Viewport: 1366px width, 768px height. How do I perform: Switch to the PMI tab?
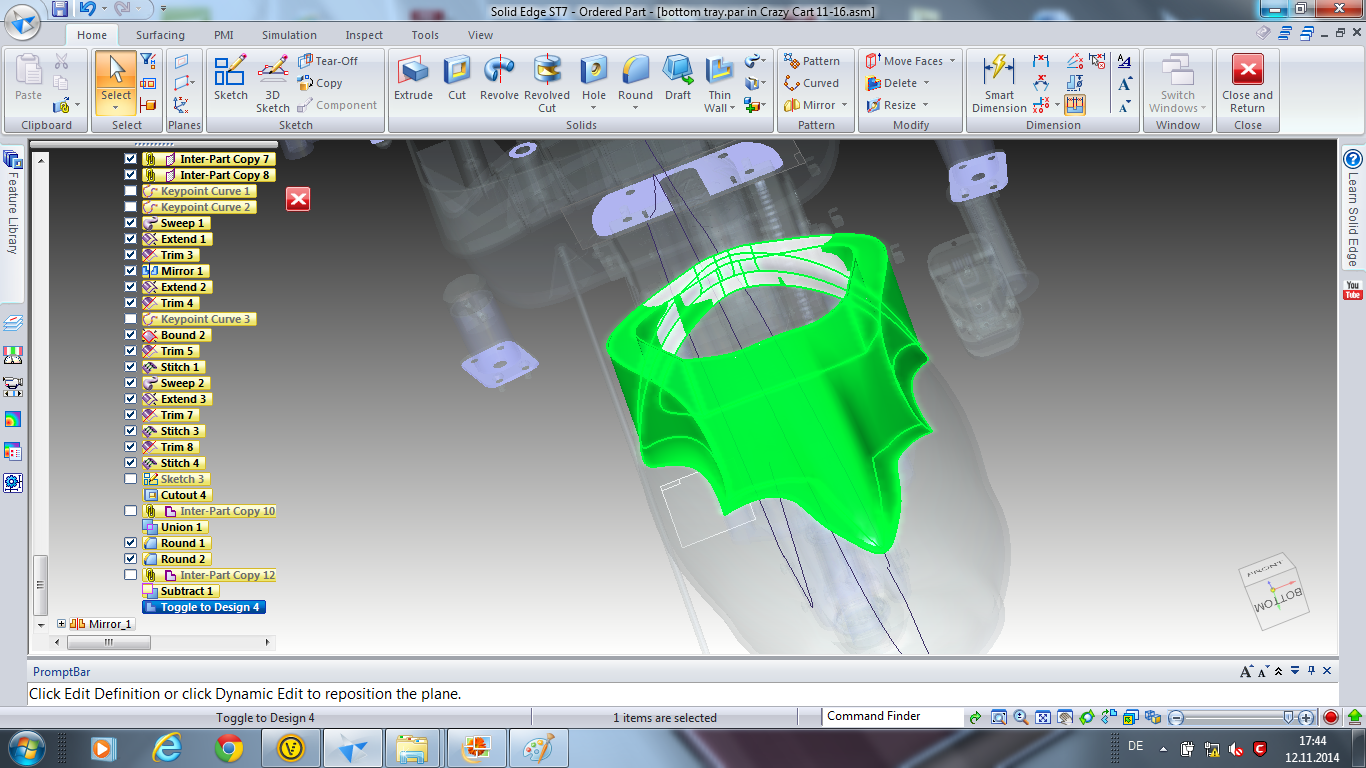223,35
